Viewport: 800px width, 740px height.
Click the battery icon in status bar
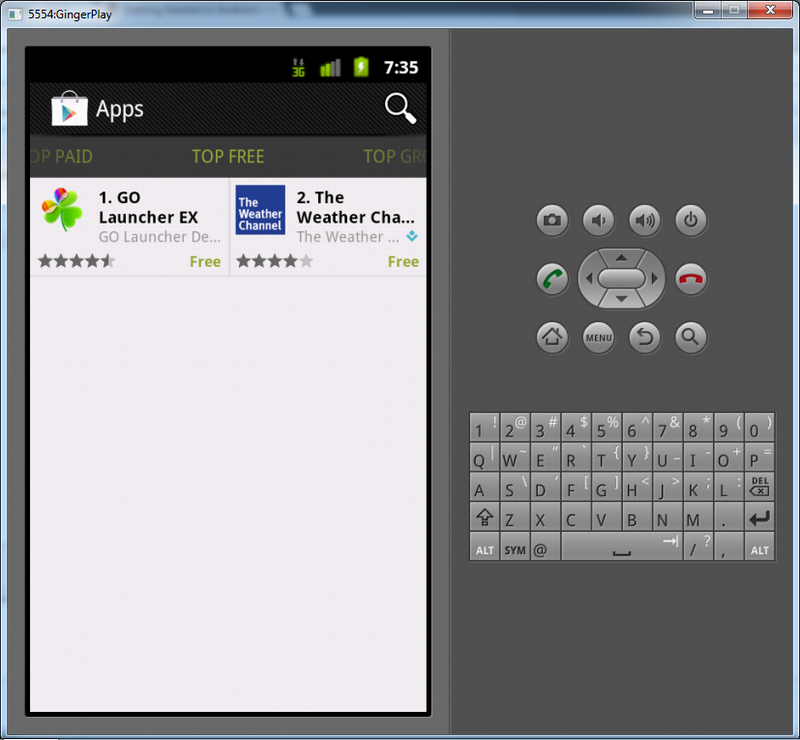361,67
